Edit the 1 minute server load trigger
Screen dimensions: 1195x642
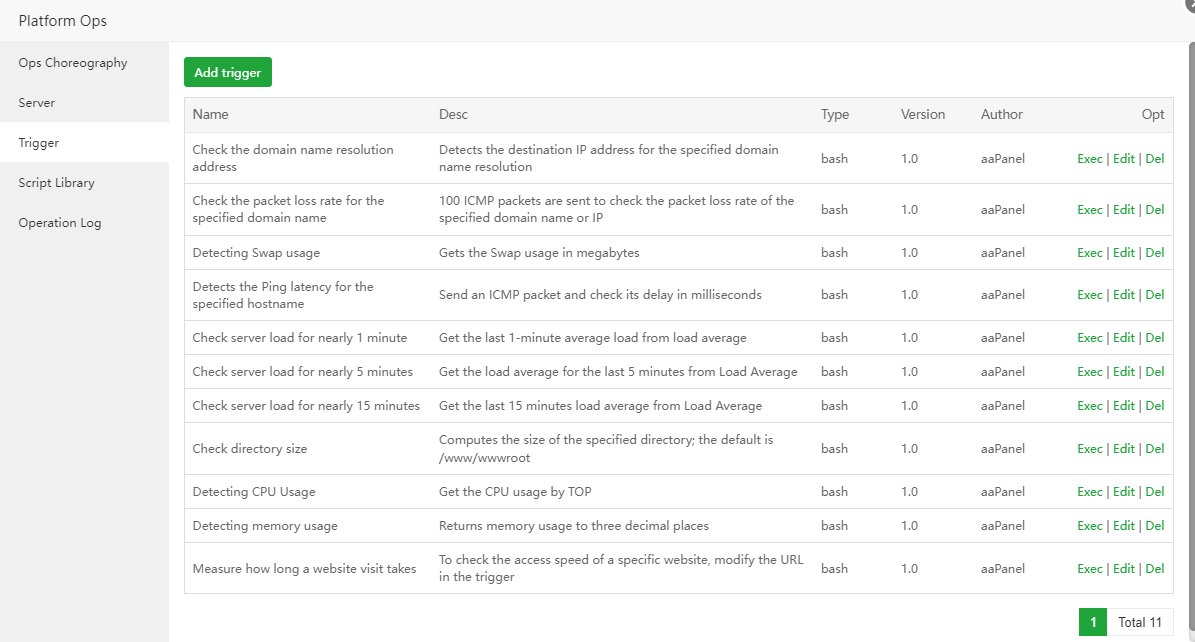point(1124,338)
